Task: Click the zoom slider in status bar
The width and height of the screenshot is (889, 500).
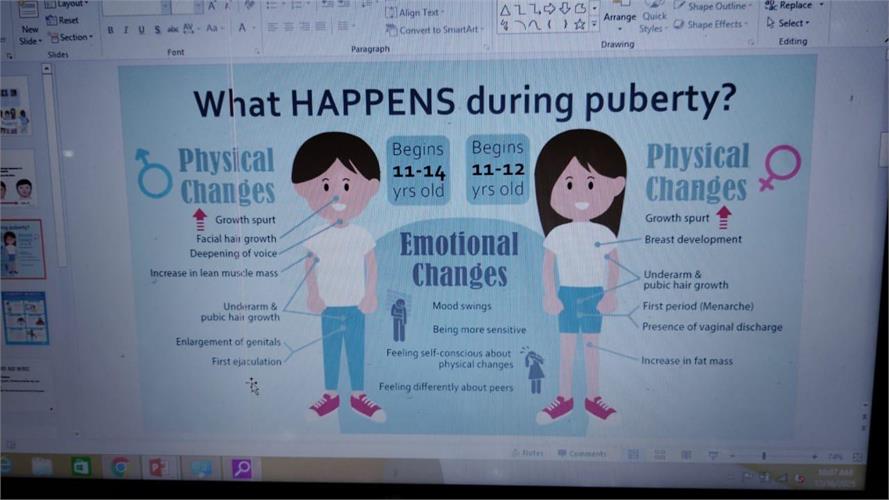Action: (765, 456)
